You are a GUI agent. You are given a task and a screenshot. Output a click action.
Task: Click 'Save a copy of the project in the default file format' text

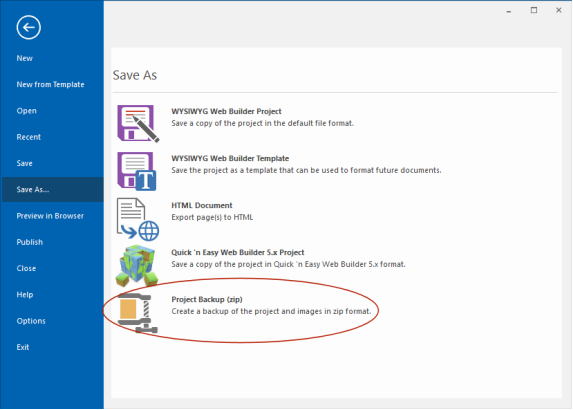point(262,124)
